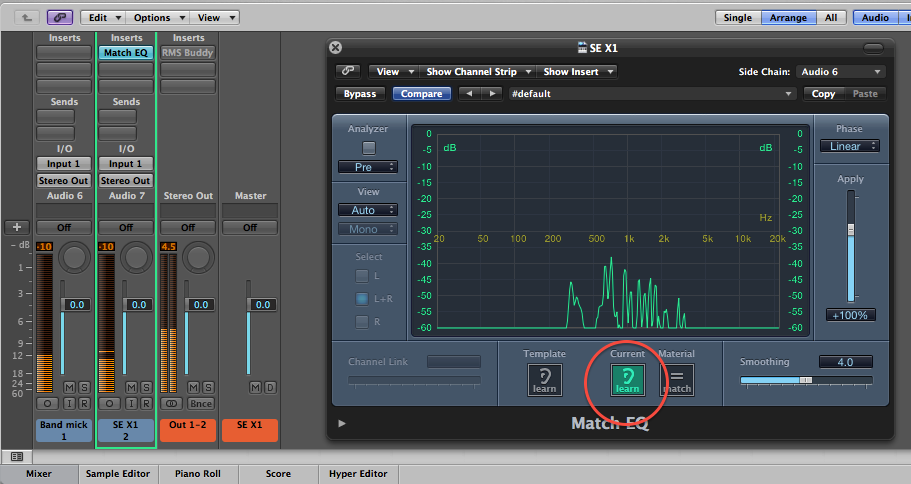Open Mixer View menu
Image resolution: width=911 pixels, height=484 pixels.
(x=215, y=17)
